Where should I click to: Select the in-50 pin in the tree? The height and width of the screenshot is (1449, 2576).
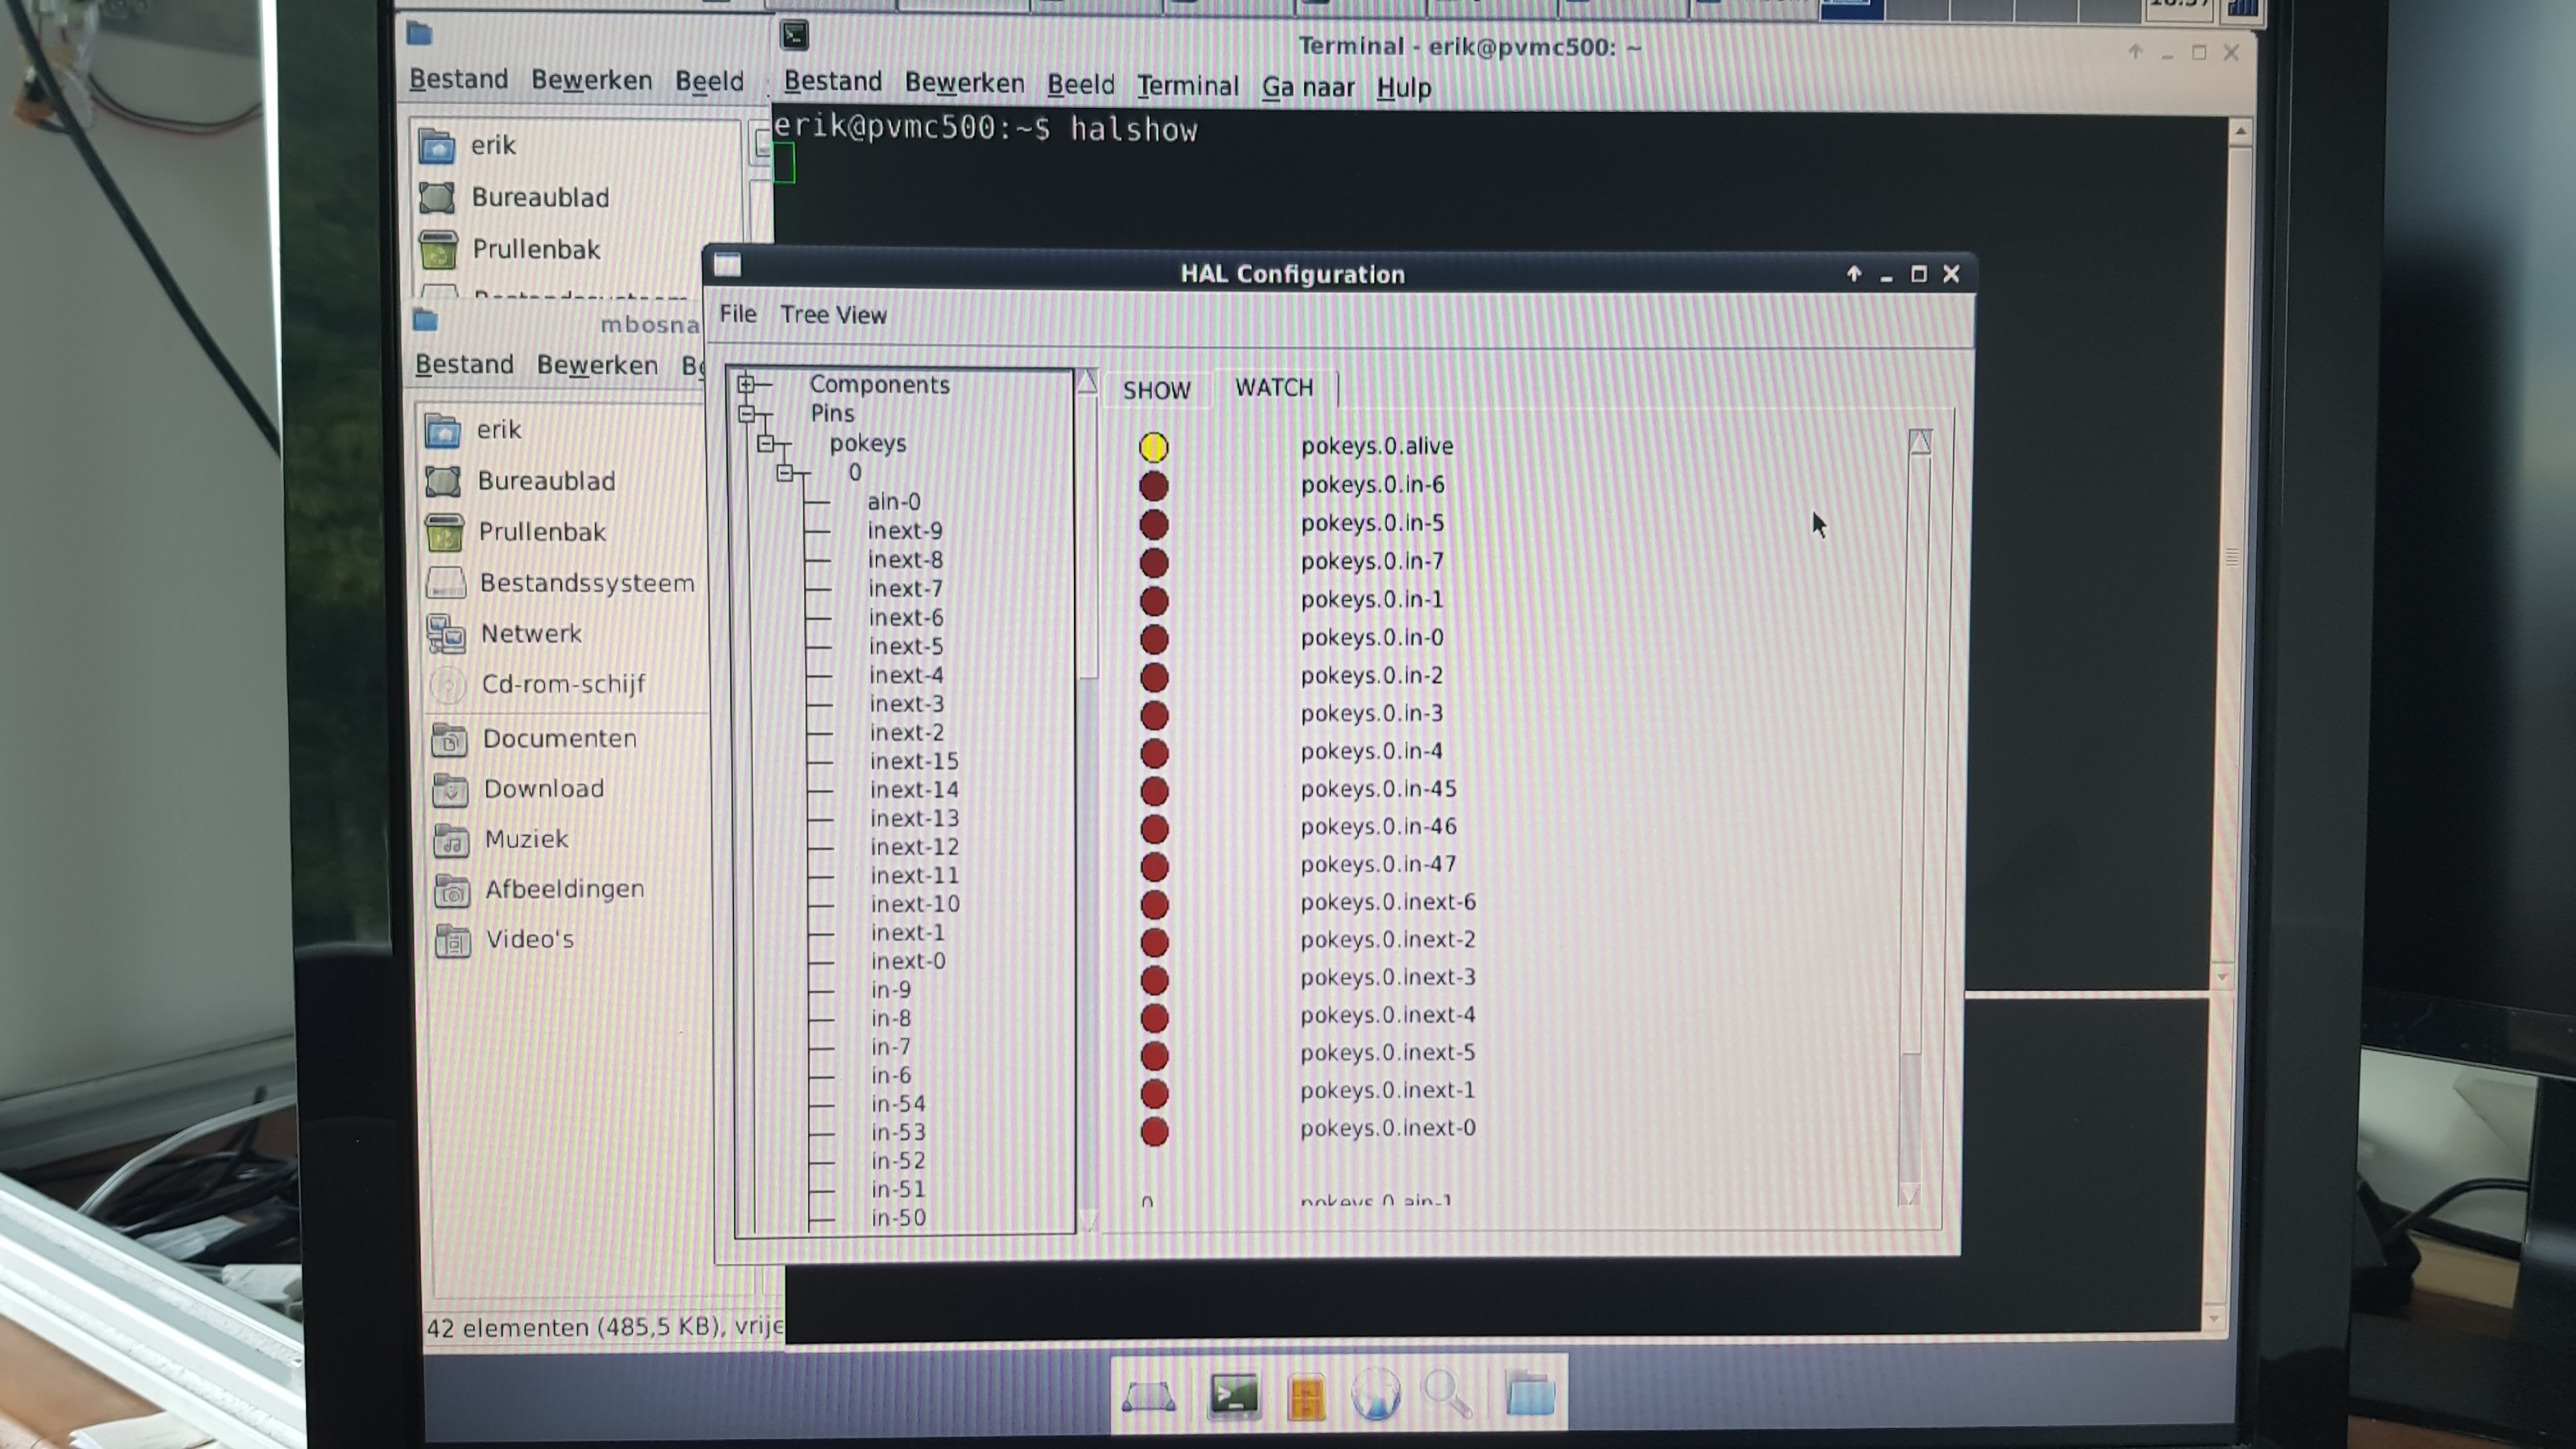pos(898,1218)
